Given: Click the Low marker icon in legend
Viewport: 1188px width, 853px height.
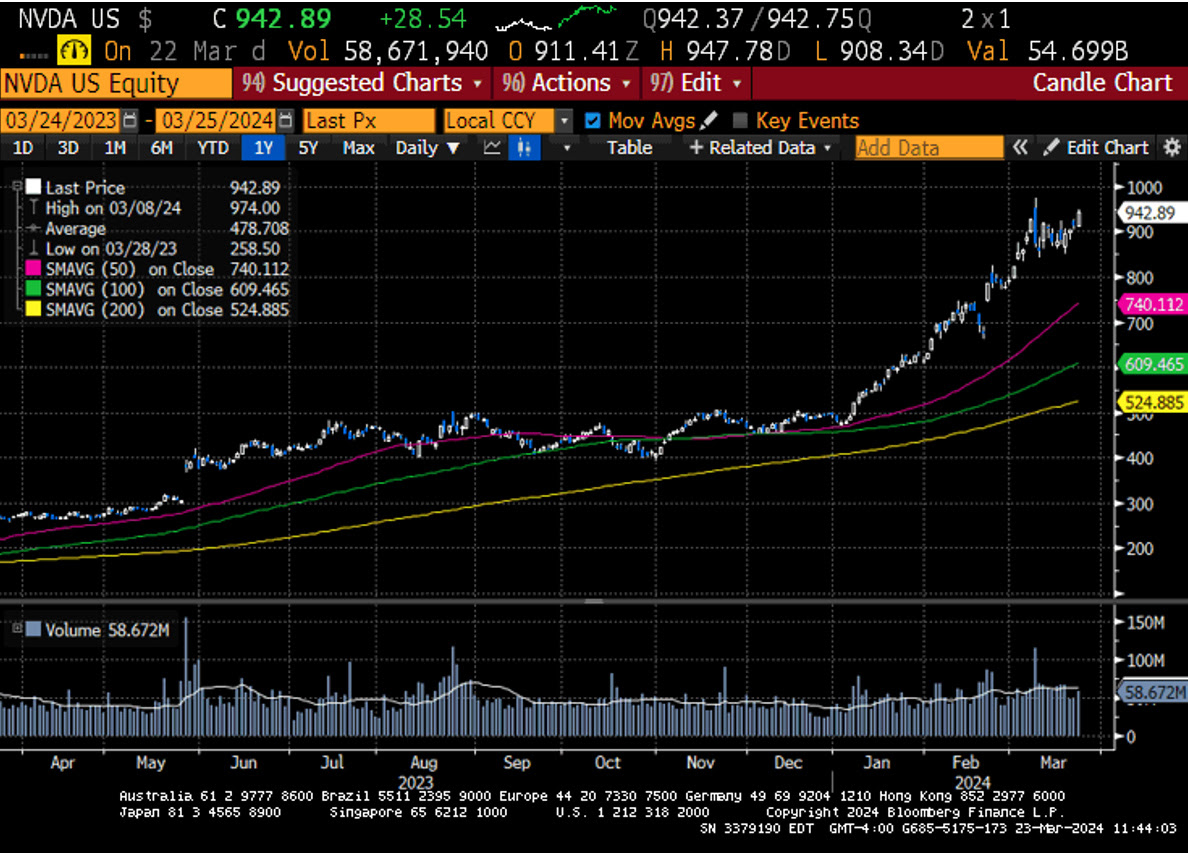Looking at the screenshot, I should pos(33,248).
